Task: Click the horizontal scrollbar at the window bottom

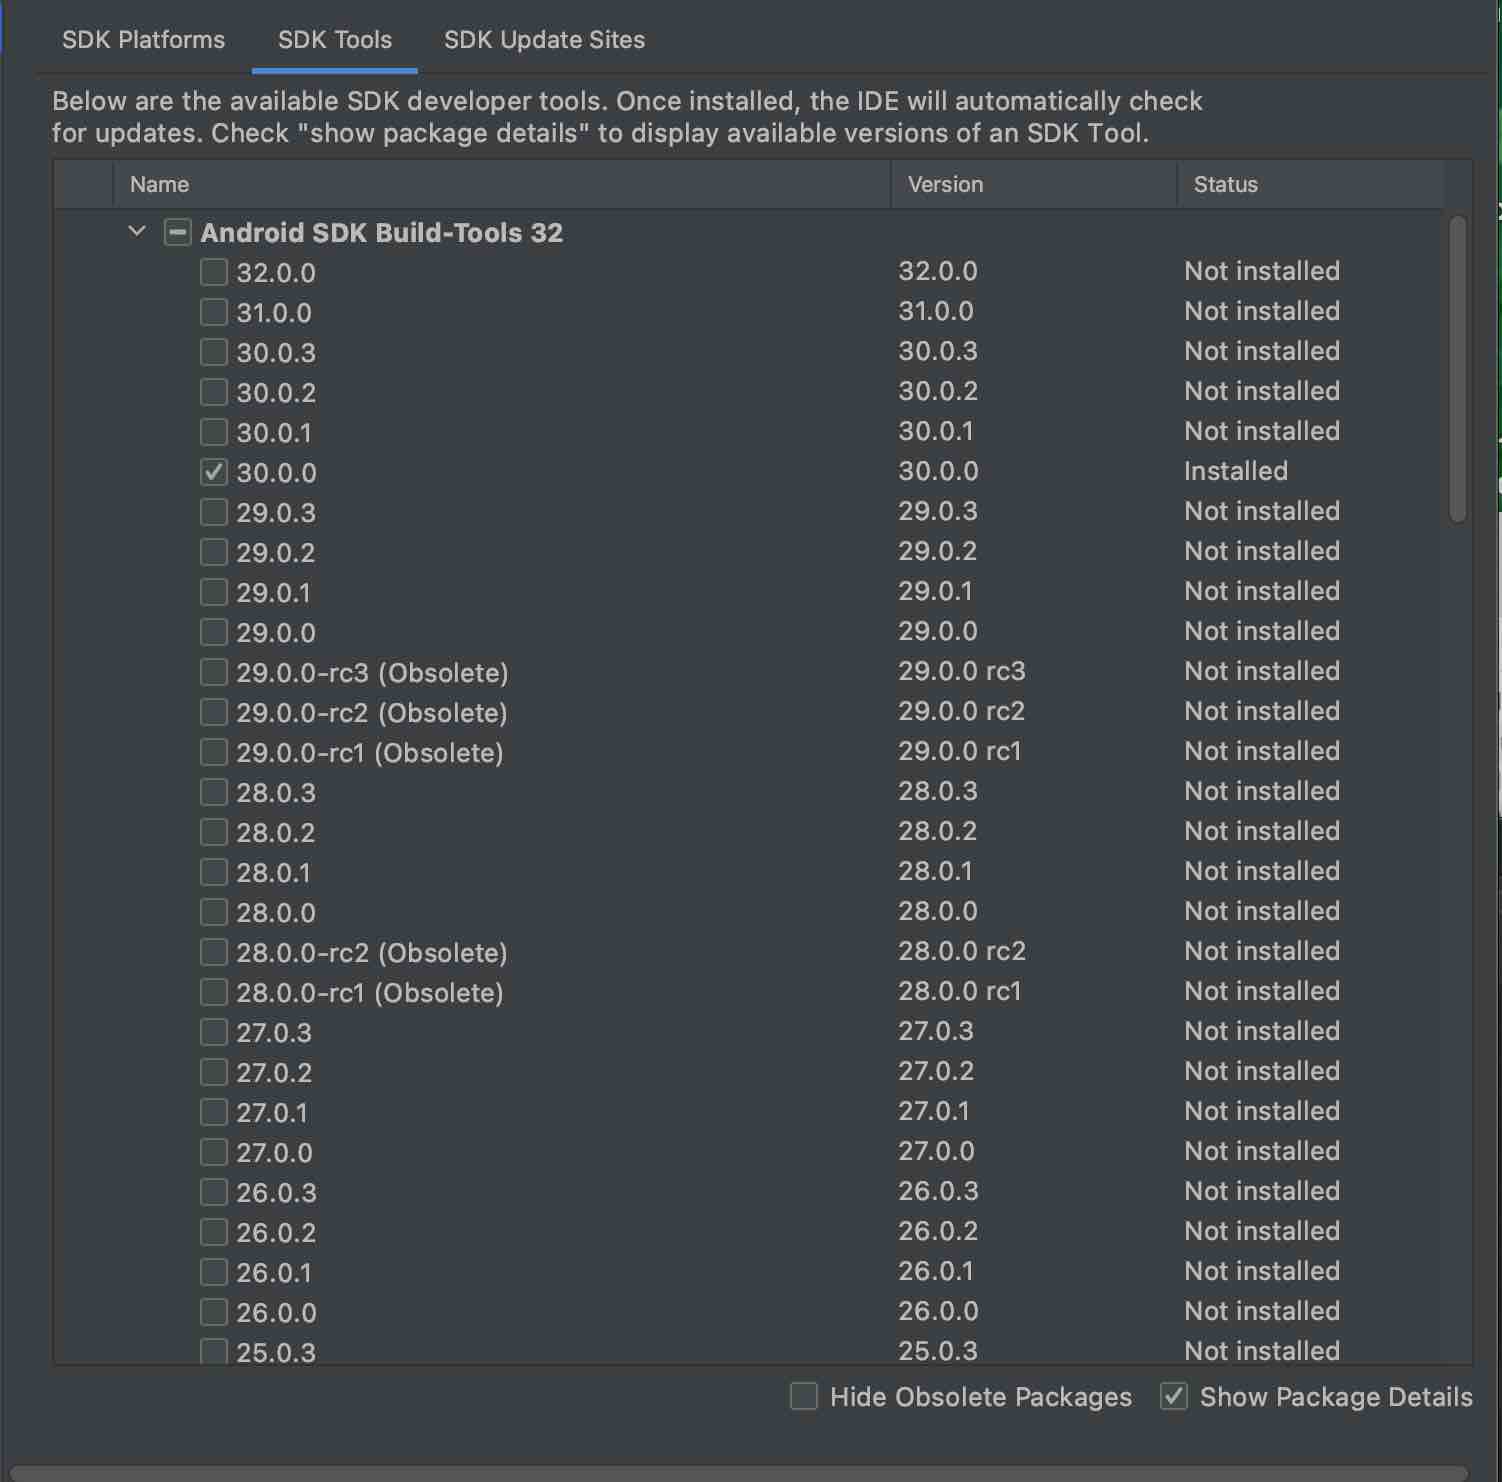Action: 739,1474
